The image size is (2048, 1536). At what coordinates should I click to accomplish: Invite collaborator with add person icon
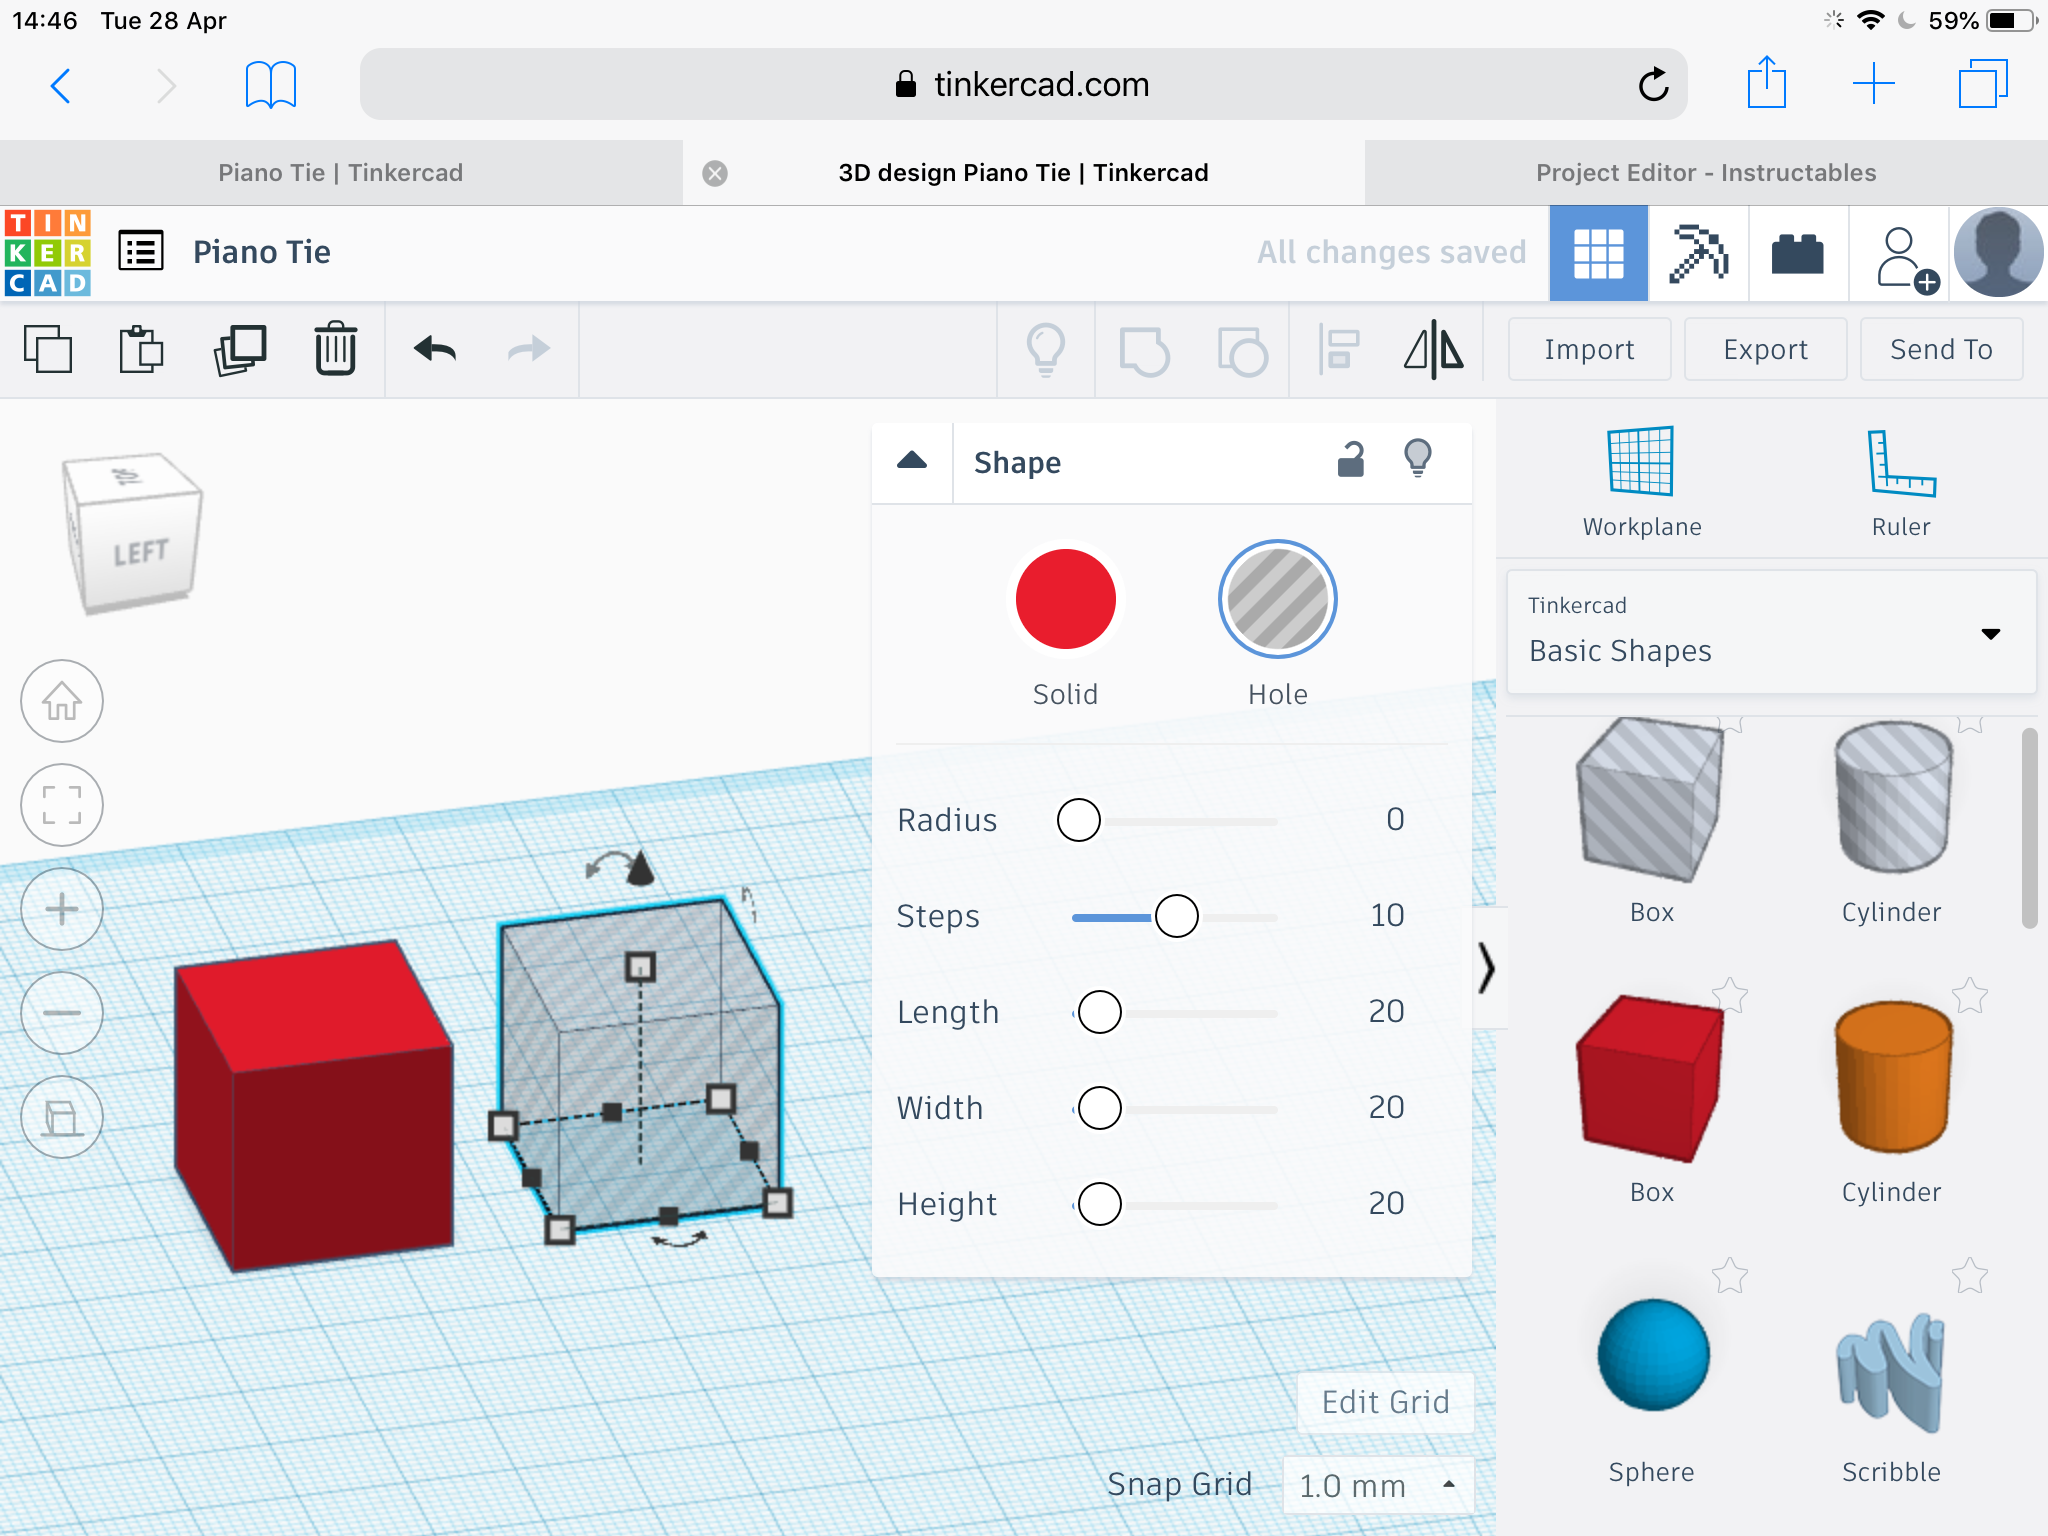(x=1906, y=259)
